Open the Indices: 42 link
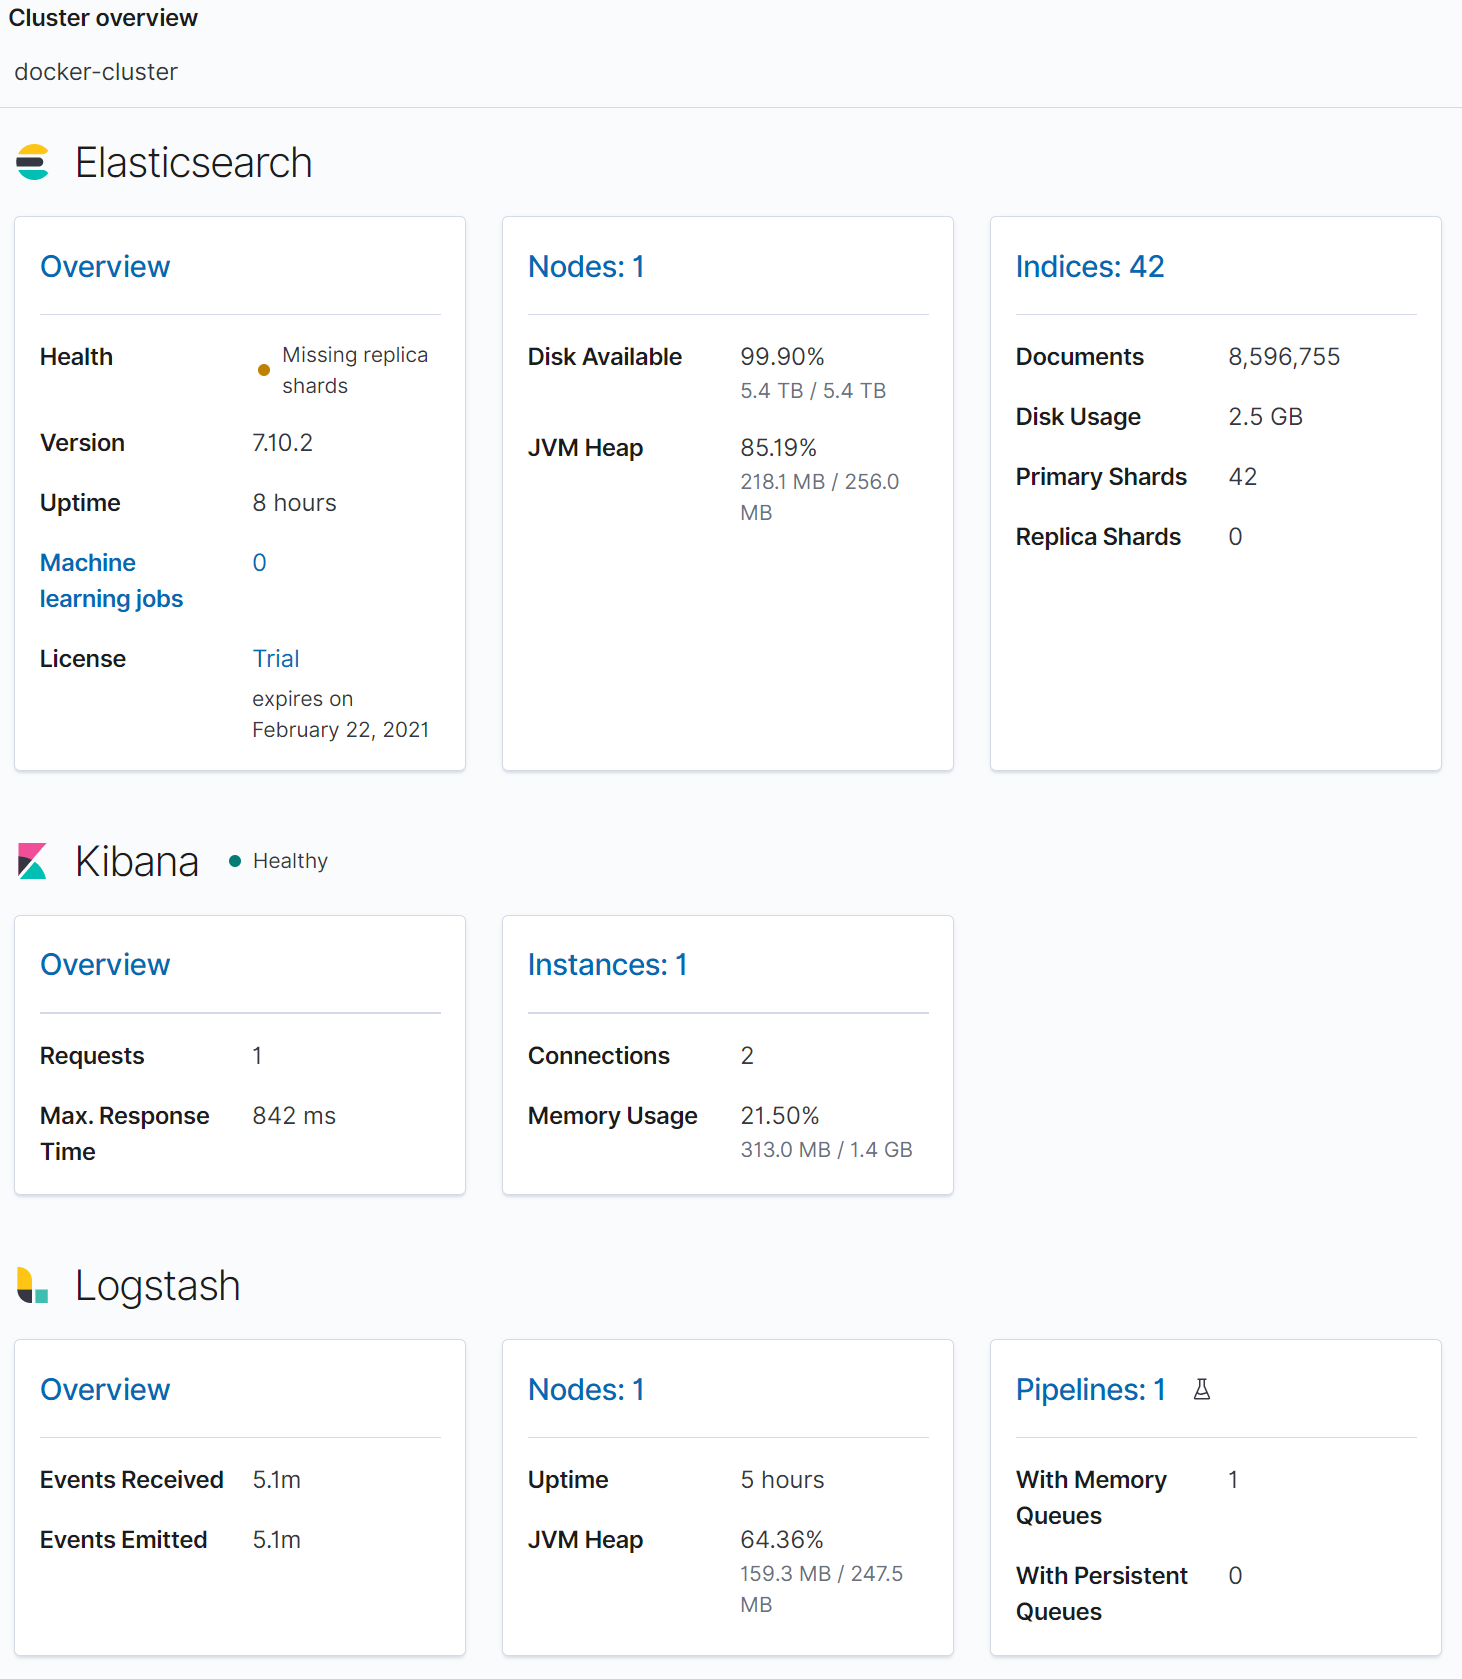Image resolution: width=1462 pixels, height=1679 pixels. pos(1090,267)
